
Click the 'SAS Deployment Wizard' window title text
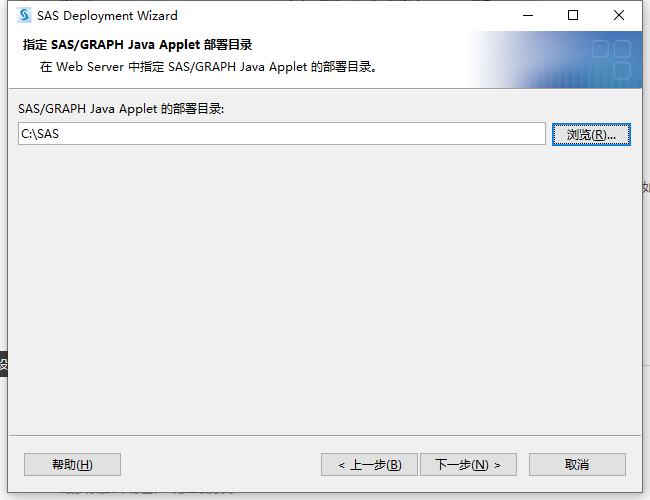[x=107, y=16]
